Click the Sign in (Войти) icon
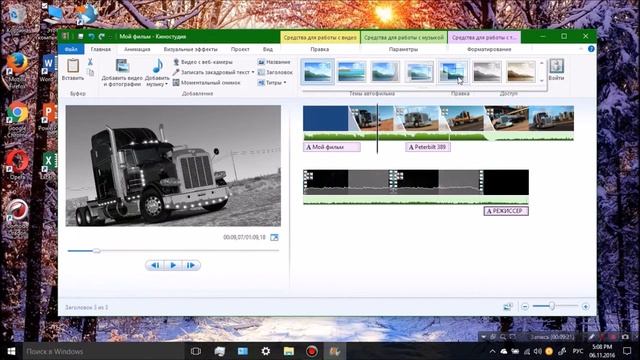 pos(556,66)
